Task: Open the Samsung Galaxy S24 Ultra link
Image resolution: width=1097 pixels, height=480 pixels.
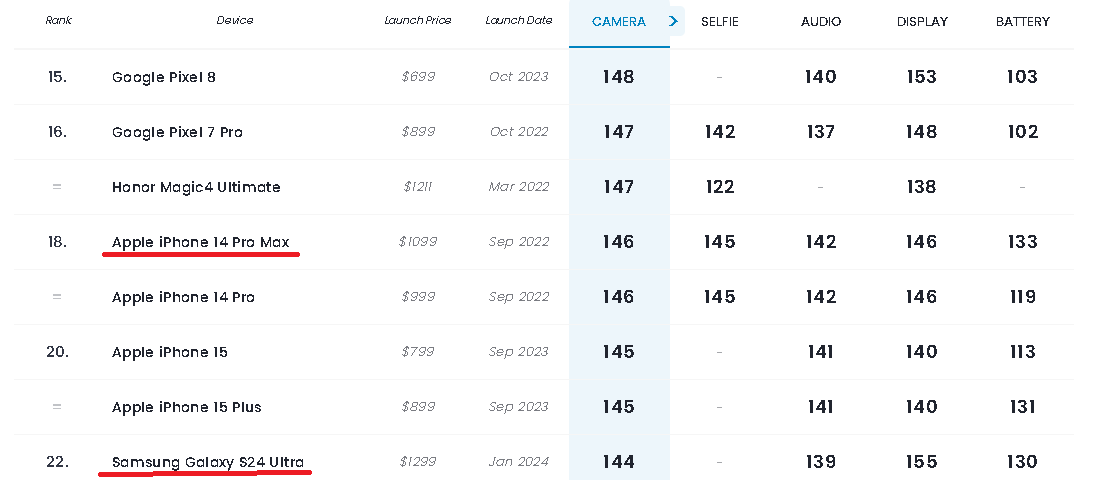Action: [x=208, y=462]
